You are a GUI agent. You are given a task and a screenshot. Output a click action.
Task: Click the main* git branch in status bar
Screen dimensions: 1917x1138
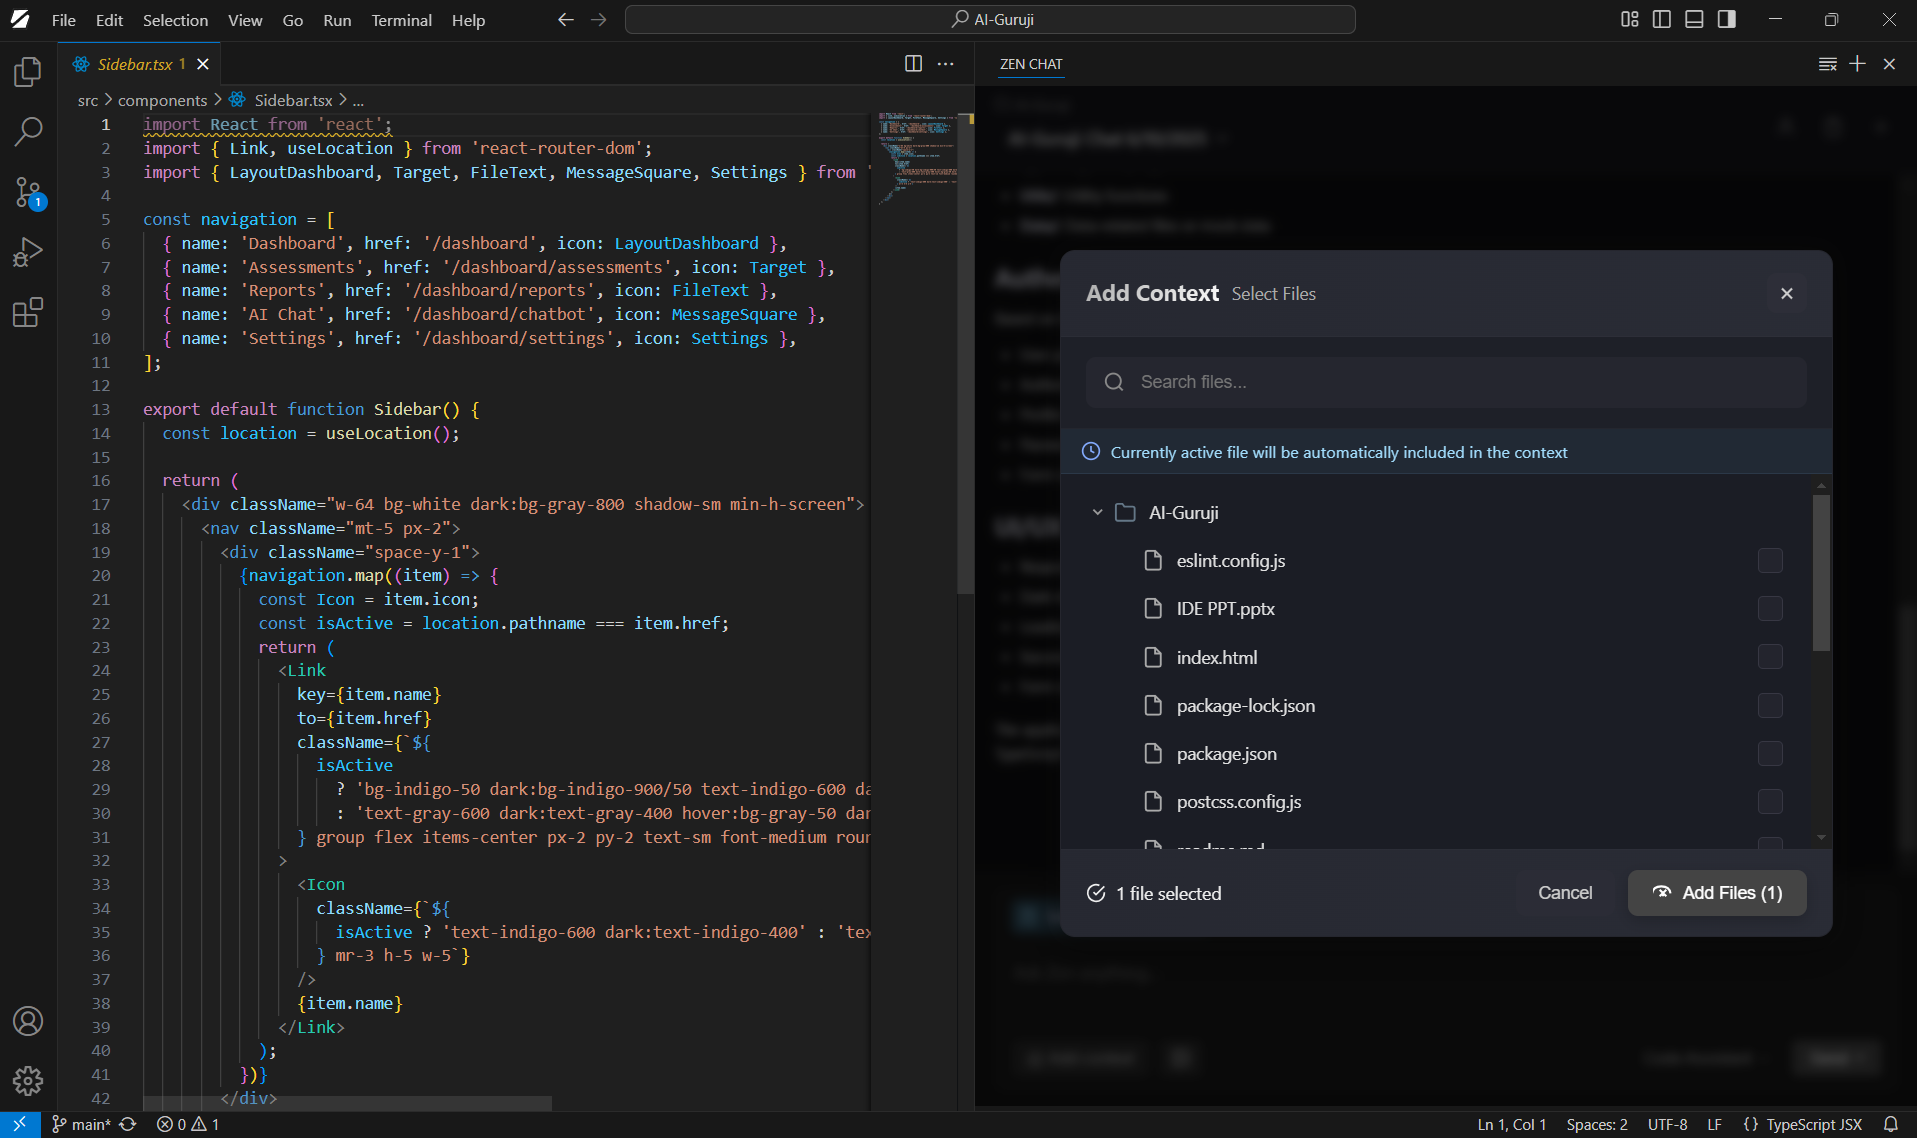(x=82, y=1124)
